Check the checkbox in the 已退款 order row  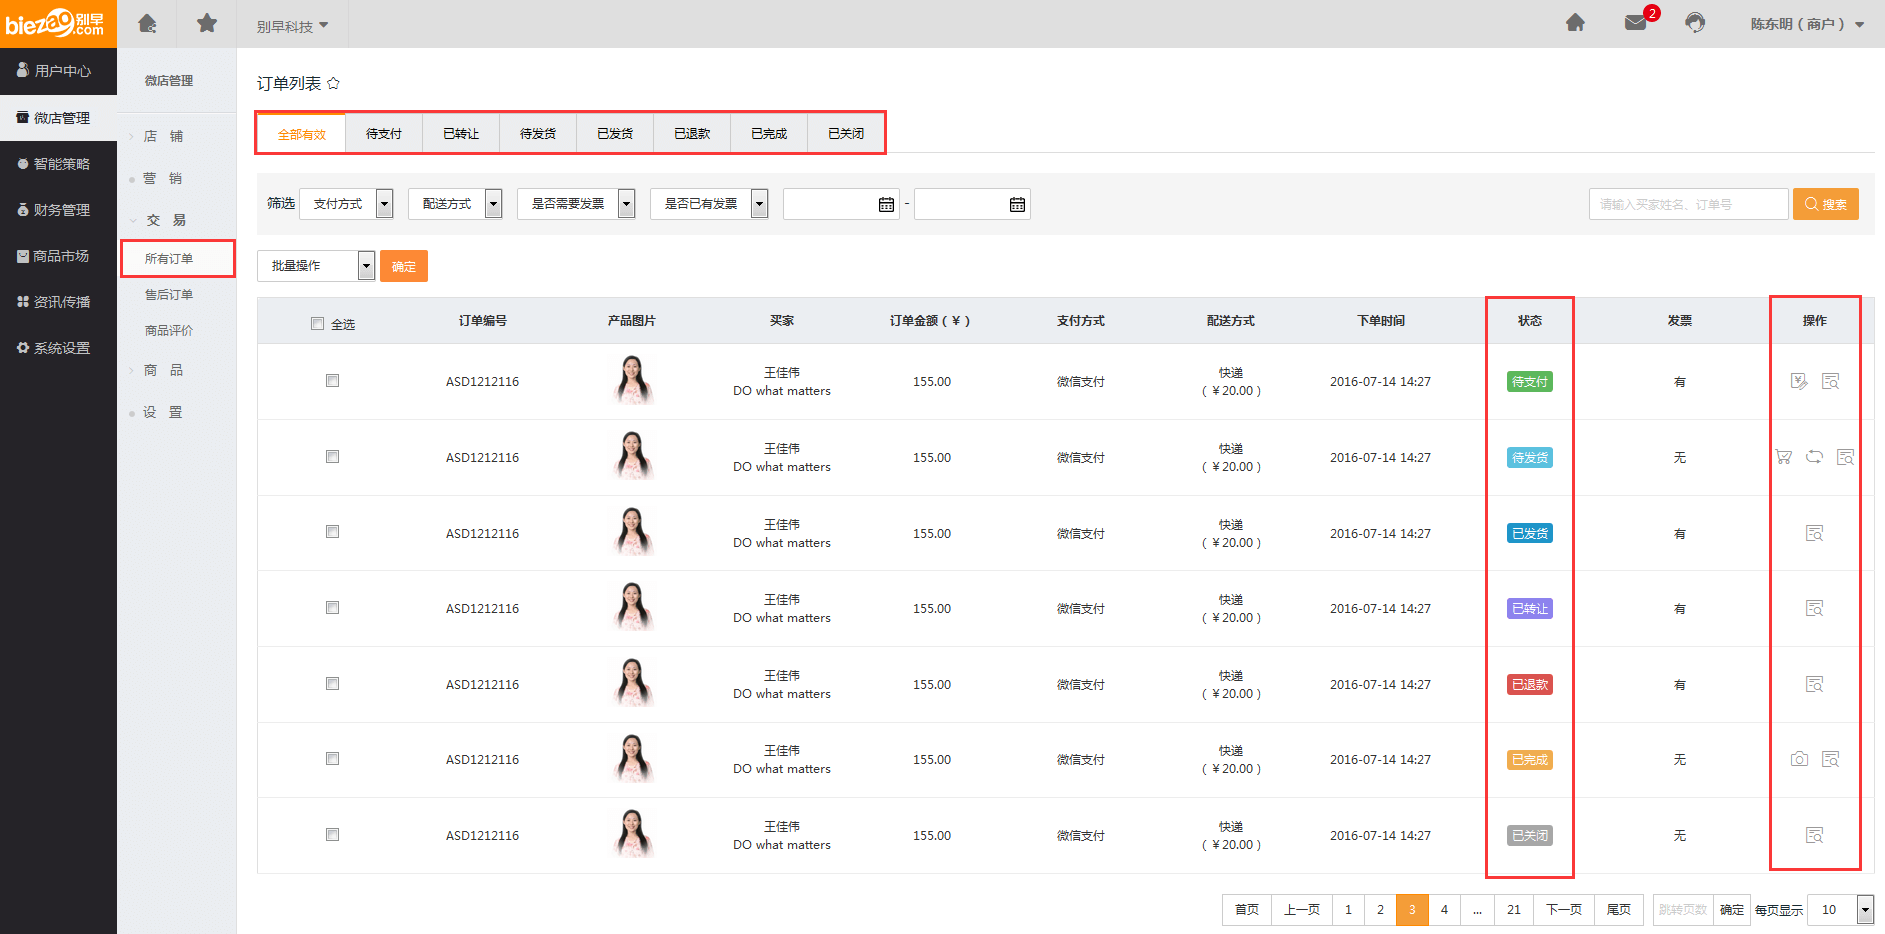coord(332,683)
